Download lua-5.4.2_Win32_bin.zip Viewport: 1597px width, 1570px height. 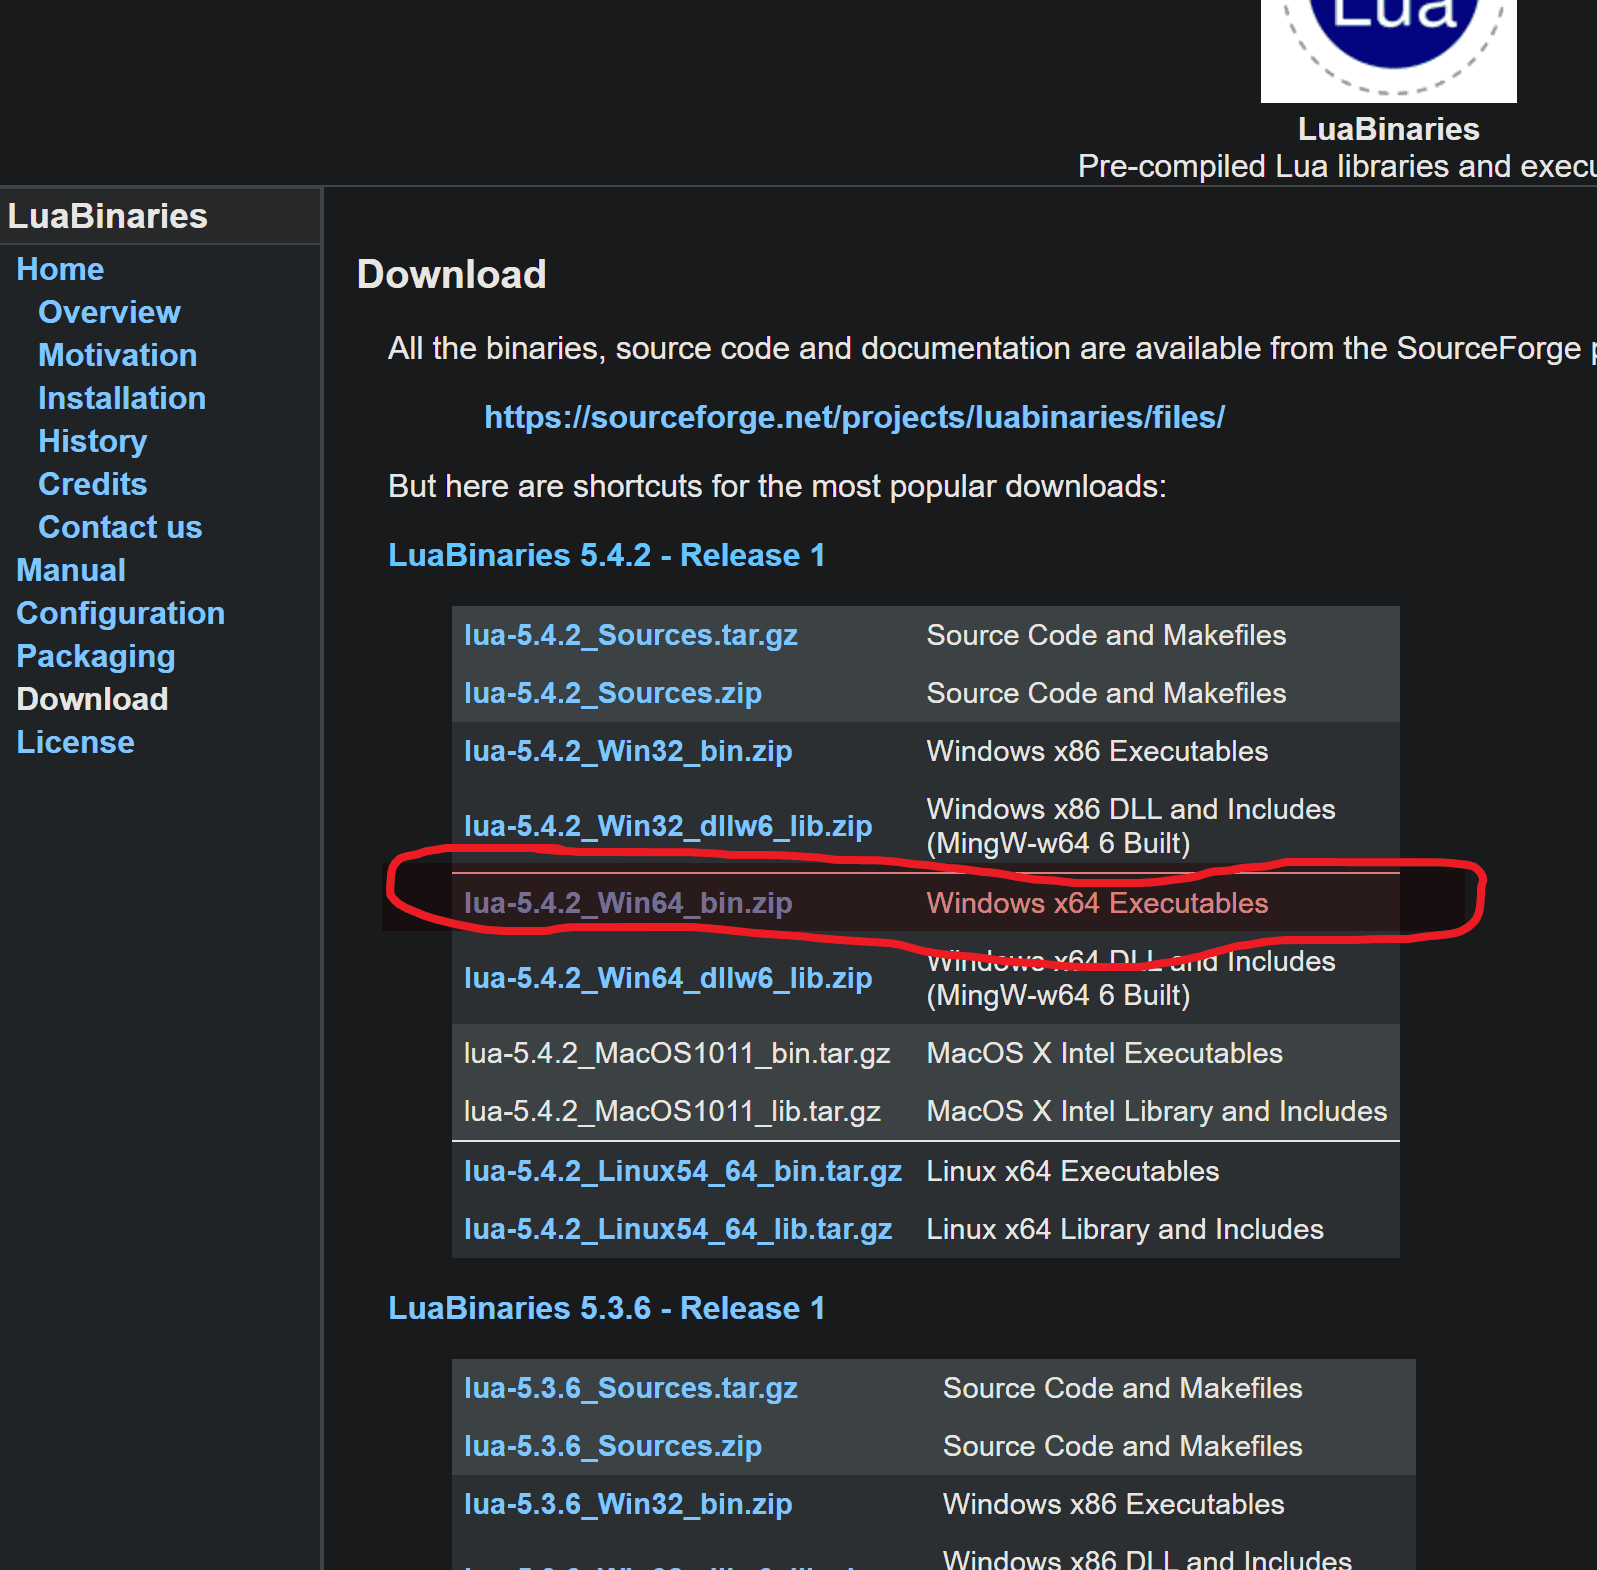coord(627,751)
